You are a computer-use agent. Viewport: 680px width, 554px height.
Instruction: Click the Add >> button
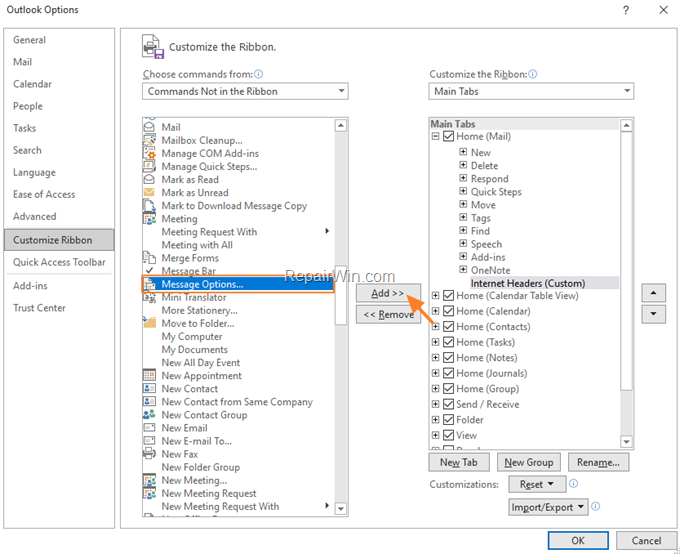click(x=388, y=293)
